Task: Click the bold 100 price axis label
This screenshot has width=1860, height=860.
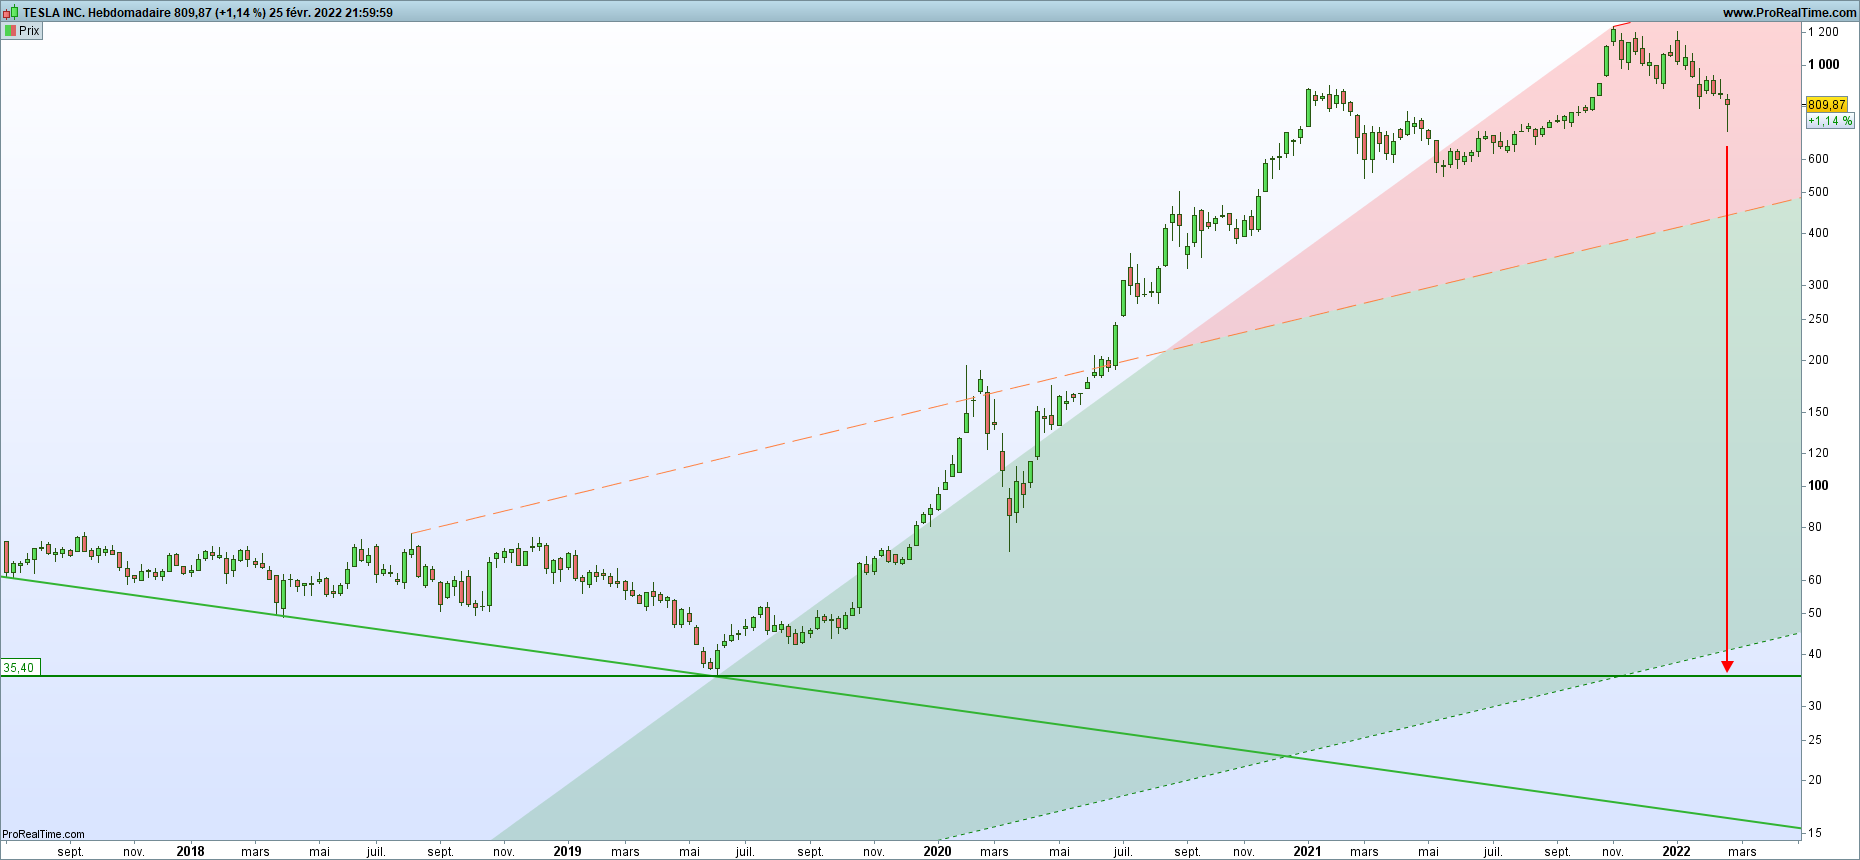Action: coord(1818,486)
